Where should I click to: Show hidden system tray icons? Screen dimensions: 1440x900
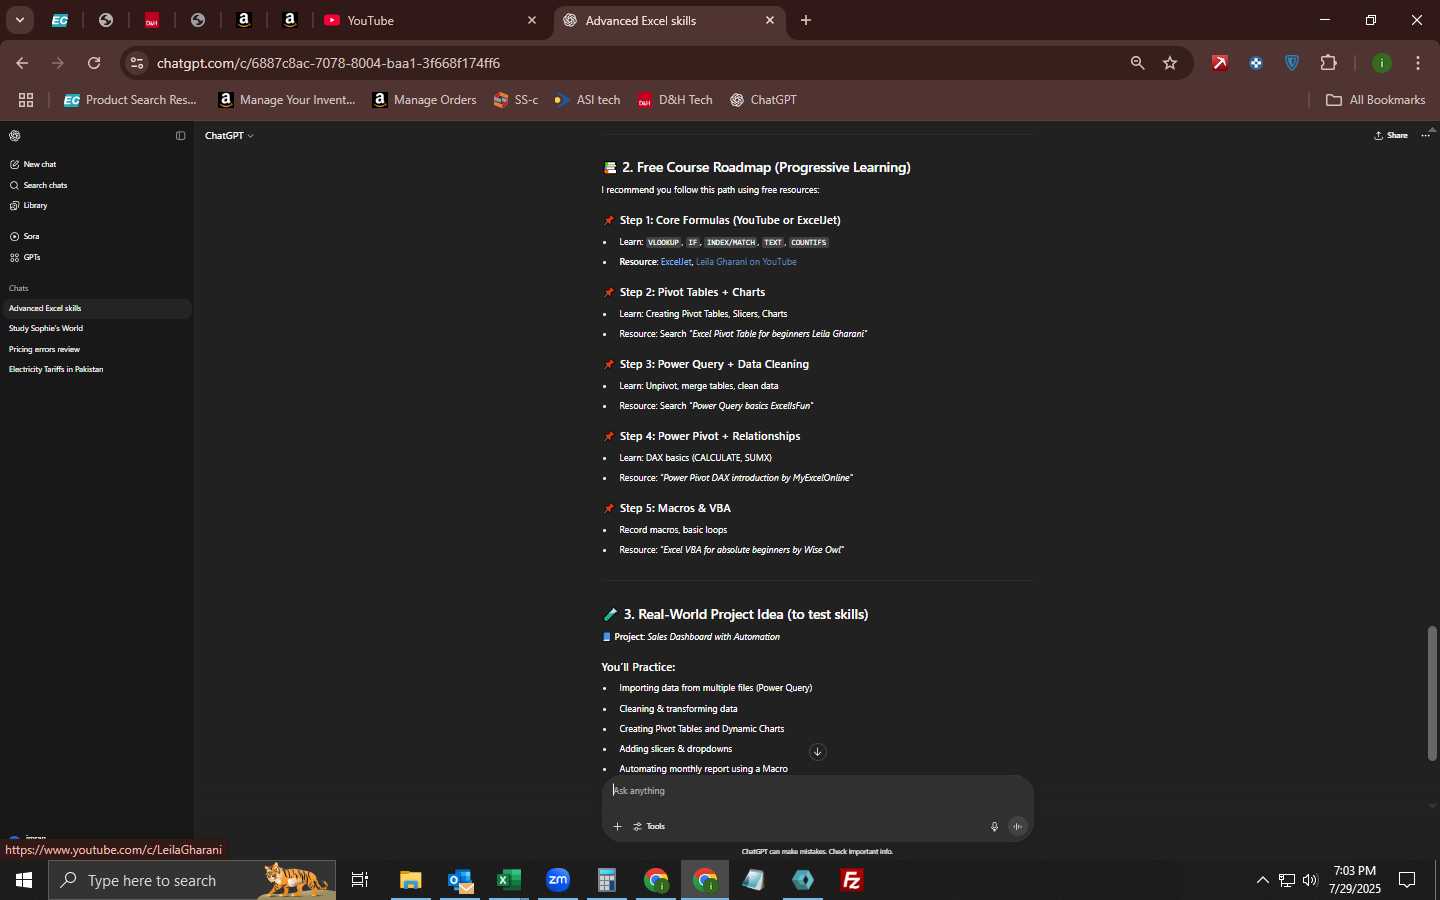point(1263,880)
